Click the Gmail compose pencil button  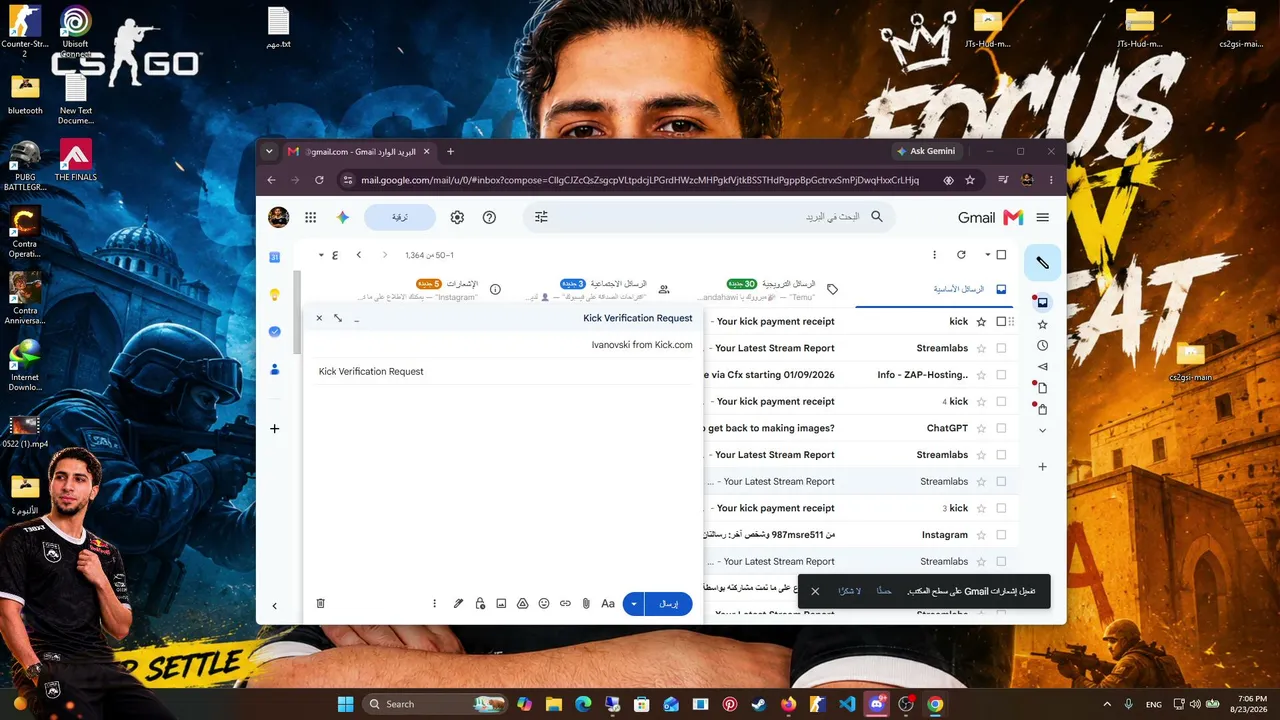(x=1042, y=262)
